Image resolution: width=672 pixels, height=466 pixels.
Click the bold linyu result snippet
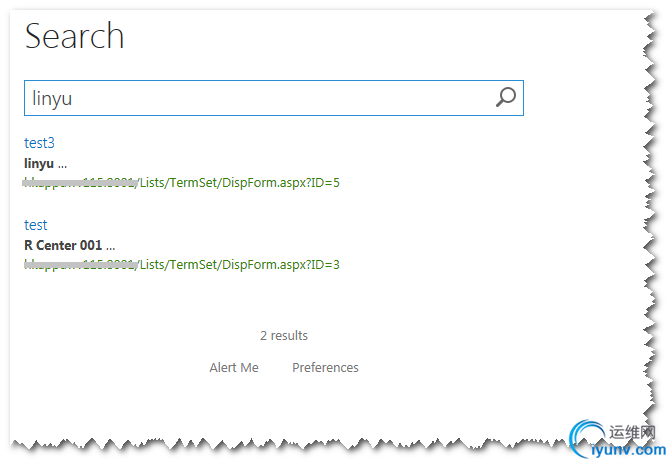(x=39, y=163)
